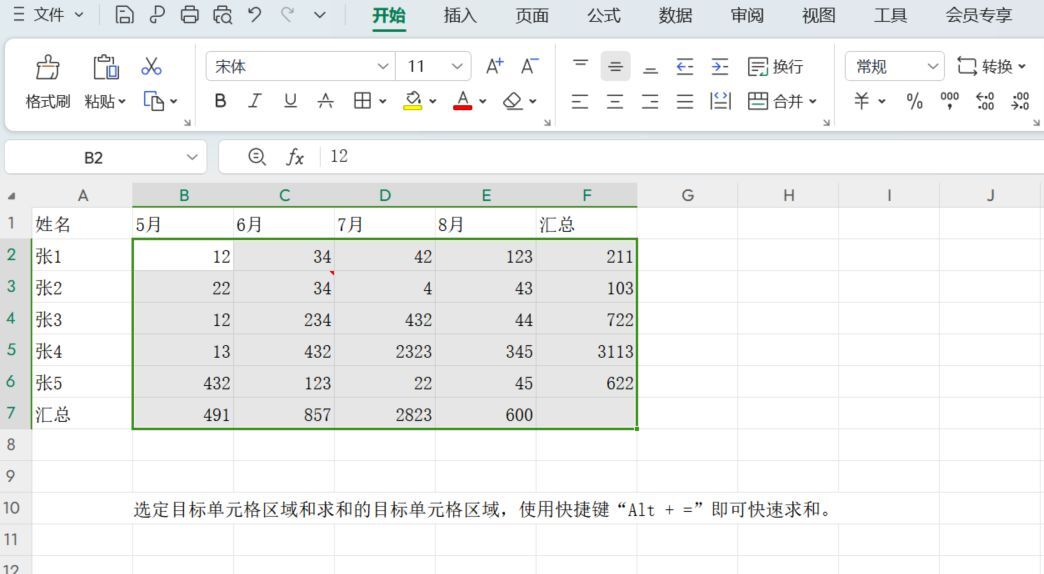Viewport: 1044px width, 574px height.
Task: Increase indent icon
Action: click(720, 66)
